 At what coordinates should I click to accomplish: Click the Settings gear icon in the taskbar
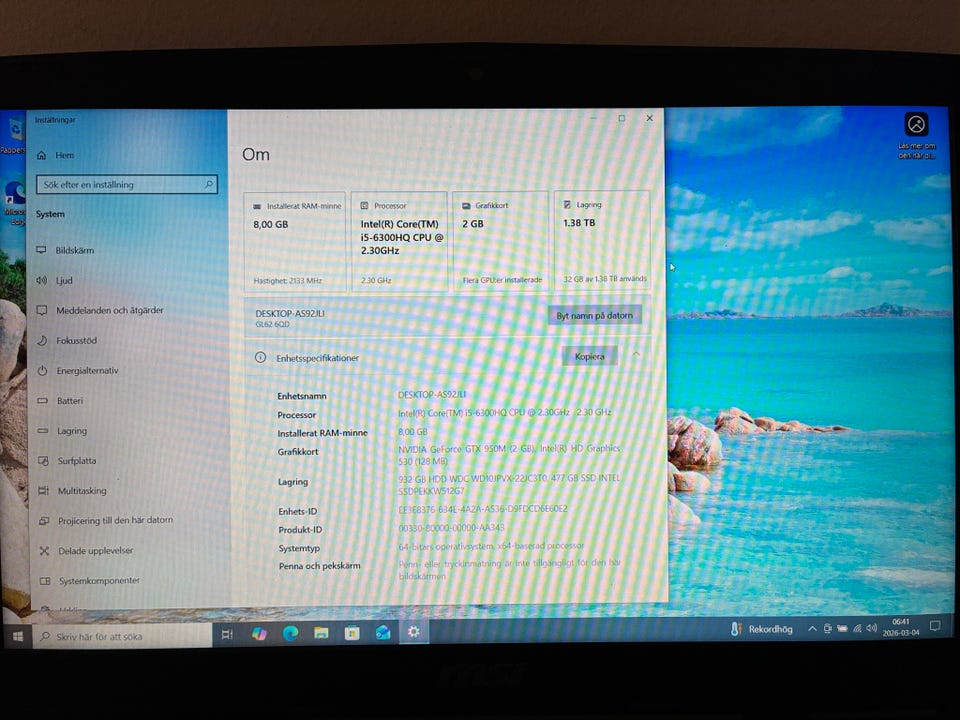pyautogui.click(x=414, y=631)
